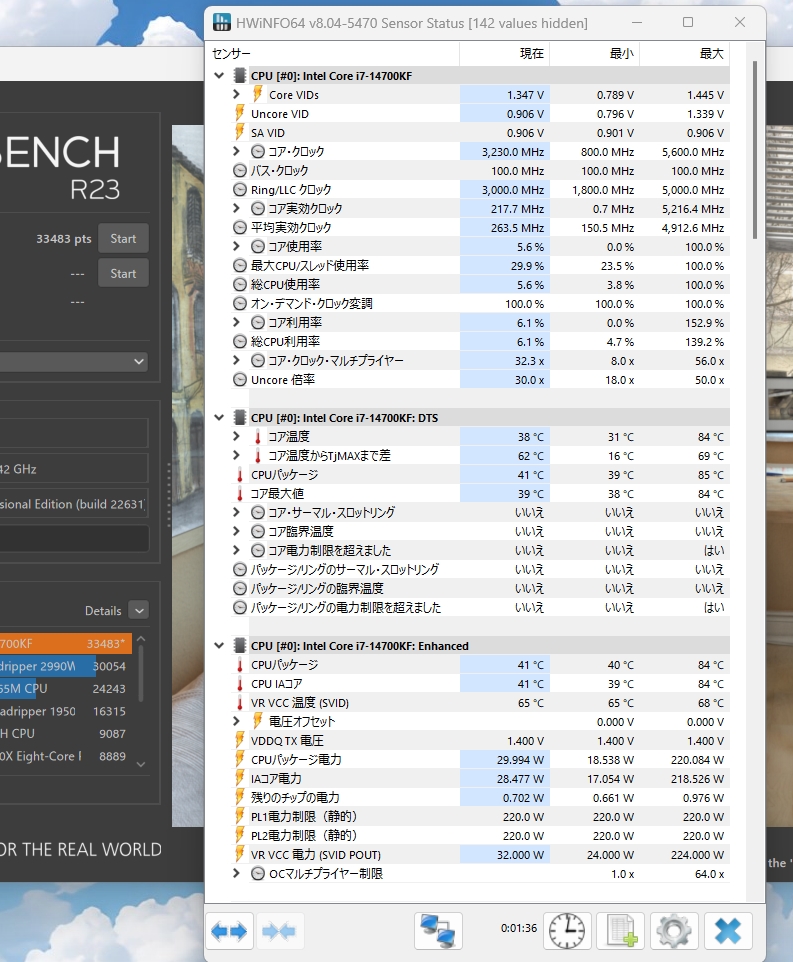Click the shrink layout arrows button
793x962 pixels.
click(x=279, y=931)
